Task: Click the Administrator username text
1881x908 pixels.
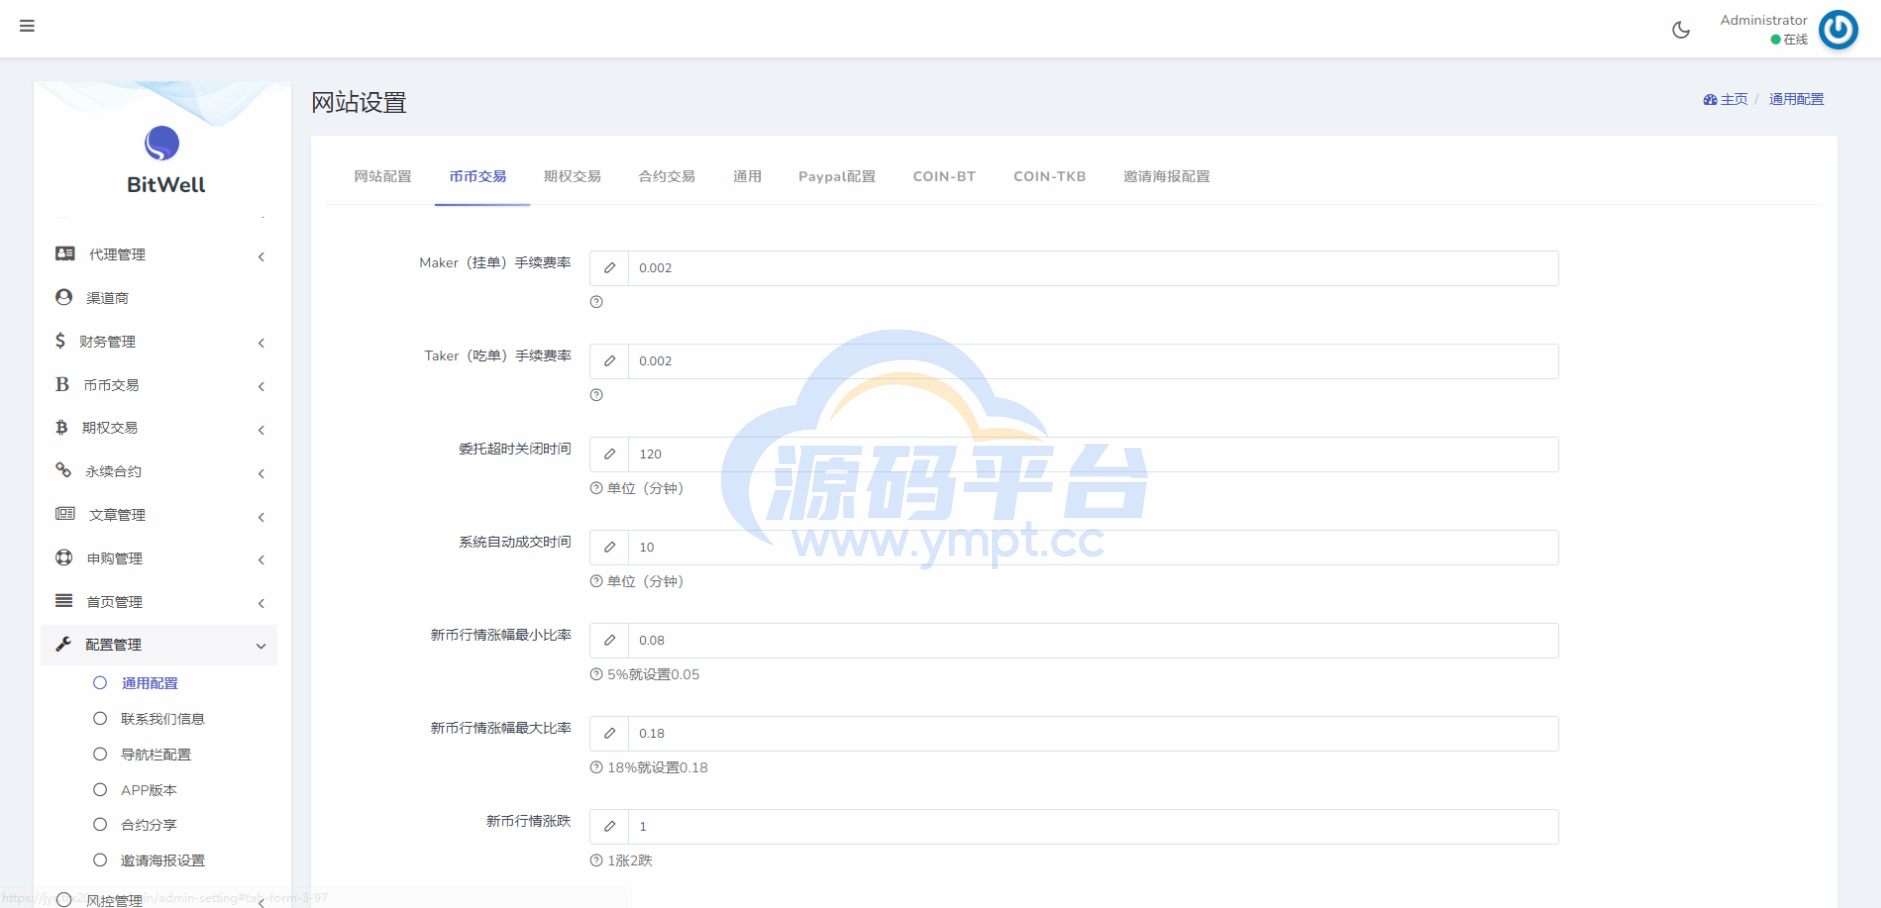Action: coord(1763,20)
